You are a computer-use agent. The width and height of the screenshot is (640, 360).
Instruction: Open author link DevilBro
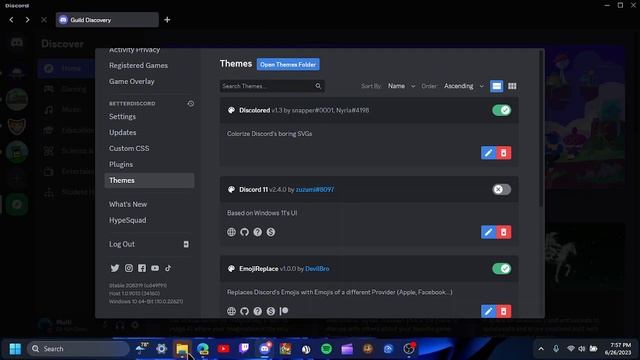pyautogui.click(x=317, y=269)
